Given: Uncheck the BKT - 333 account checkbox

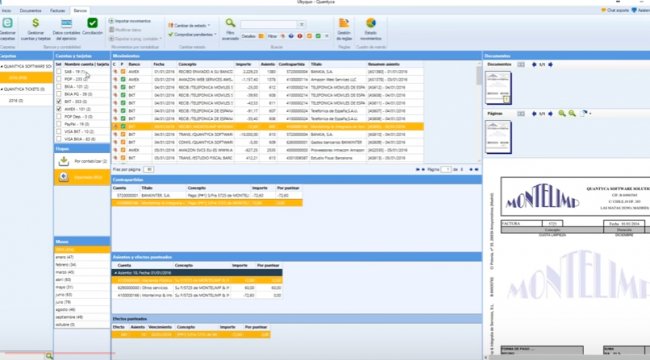Looking at the screenshot, I should [58, 101].
